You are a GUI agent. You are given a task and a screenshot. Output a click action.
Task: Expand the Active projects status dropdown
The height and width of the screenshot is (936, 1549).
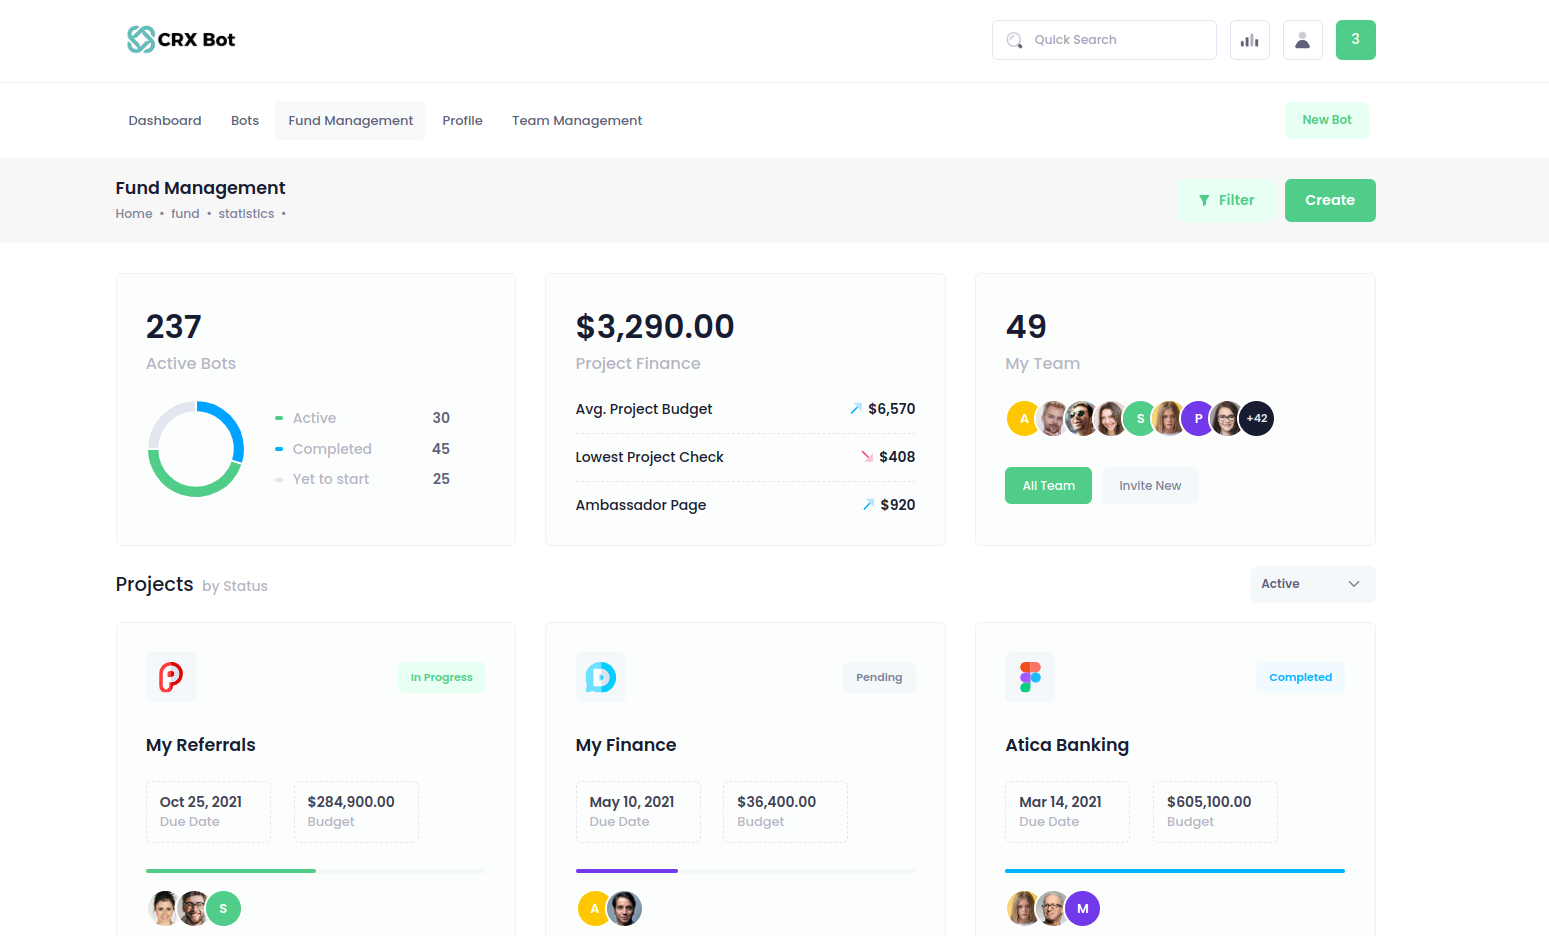[x=1312, y=584]
